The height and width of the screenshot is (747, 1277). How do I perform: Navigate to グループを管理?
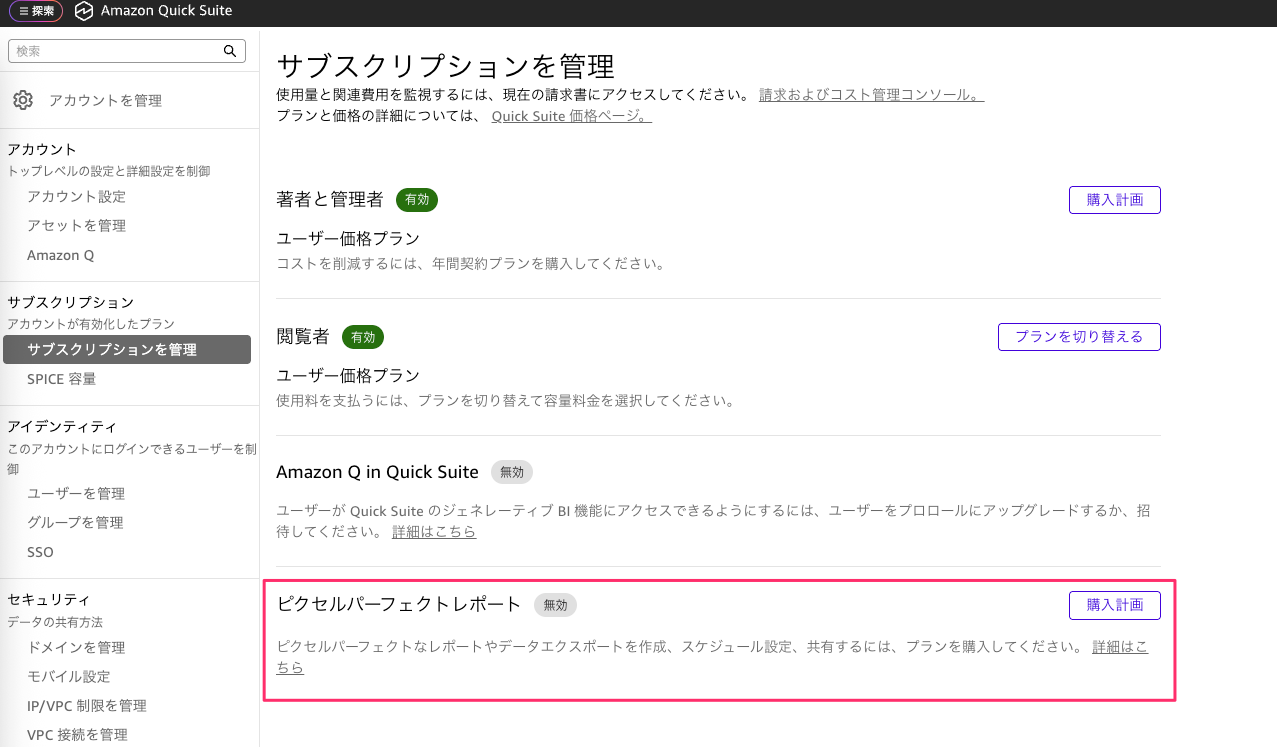(76, 522)
